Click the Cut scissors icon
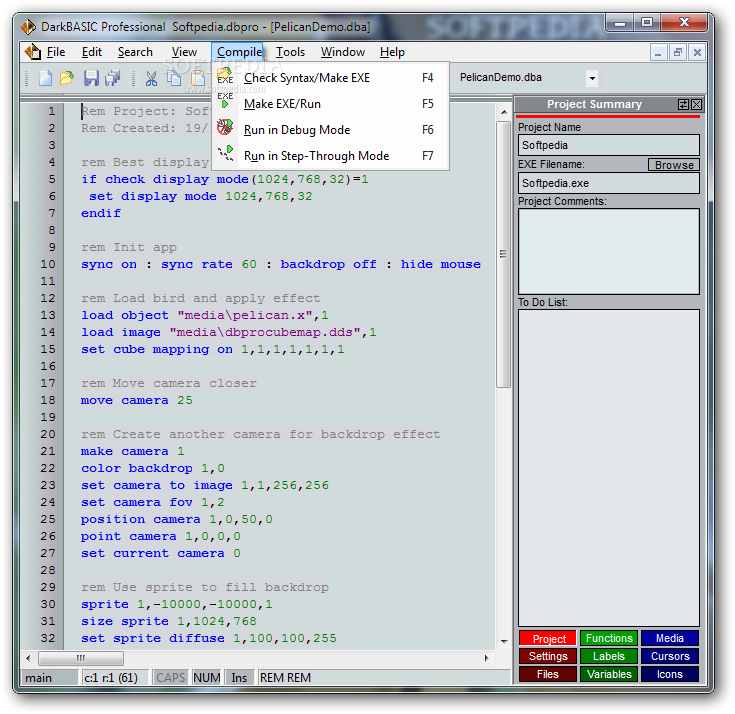This screenshot has width=735, height=714. click(151, 78)
